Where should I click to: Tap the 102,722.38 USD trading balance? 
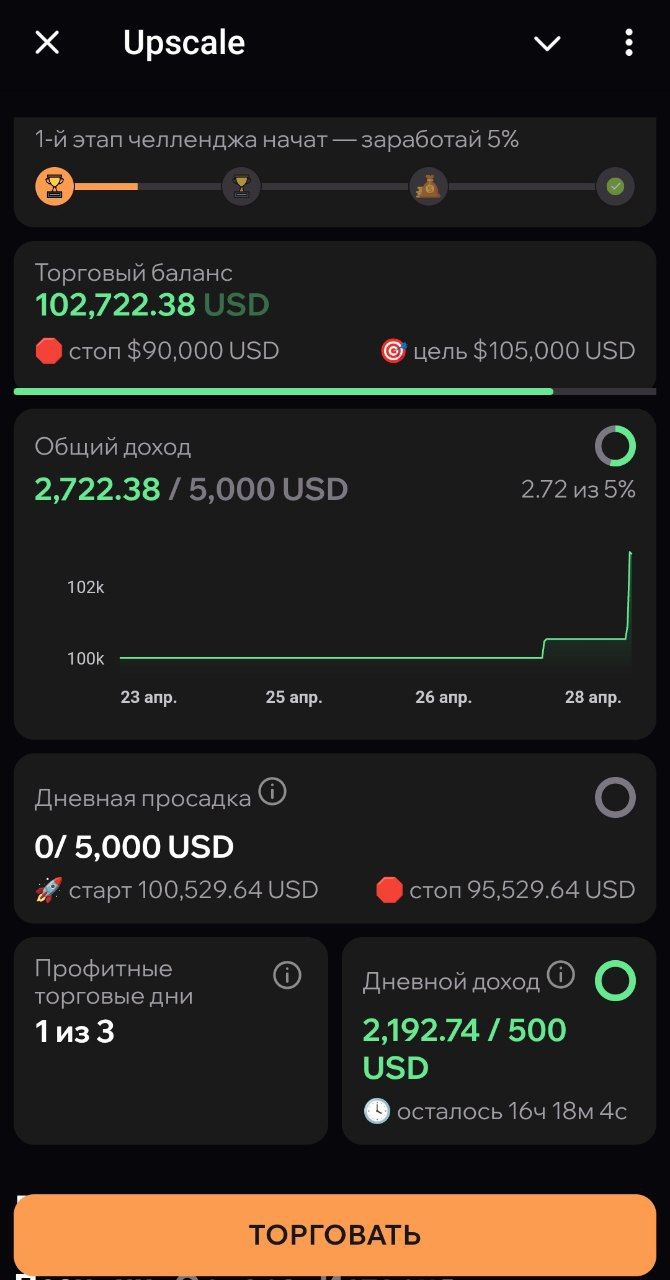152,305
